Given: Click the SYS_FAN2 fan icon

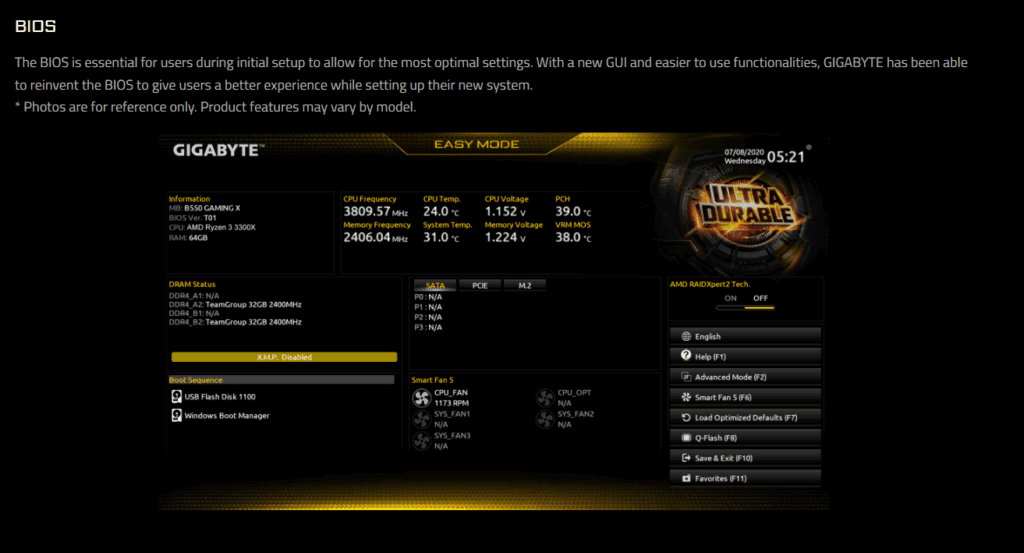Looking at the screenshot, I should pos(544,419).
